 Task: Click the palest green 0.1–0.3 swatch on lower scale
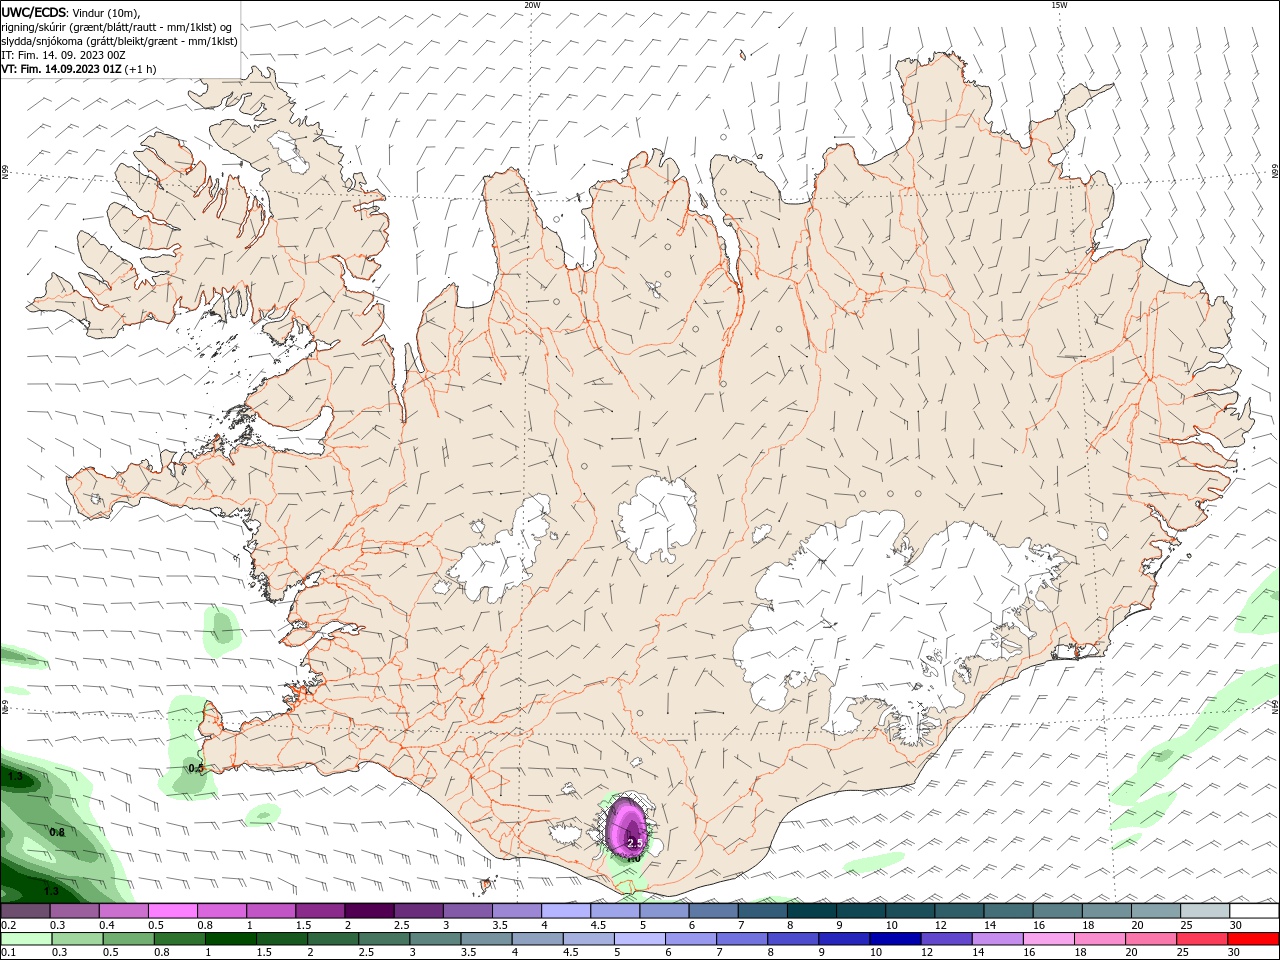tap(25, 939)
